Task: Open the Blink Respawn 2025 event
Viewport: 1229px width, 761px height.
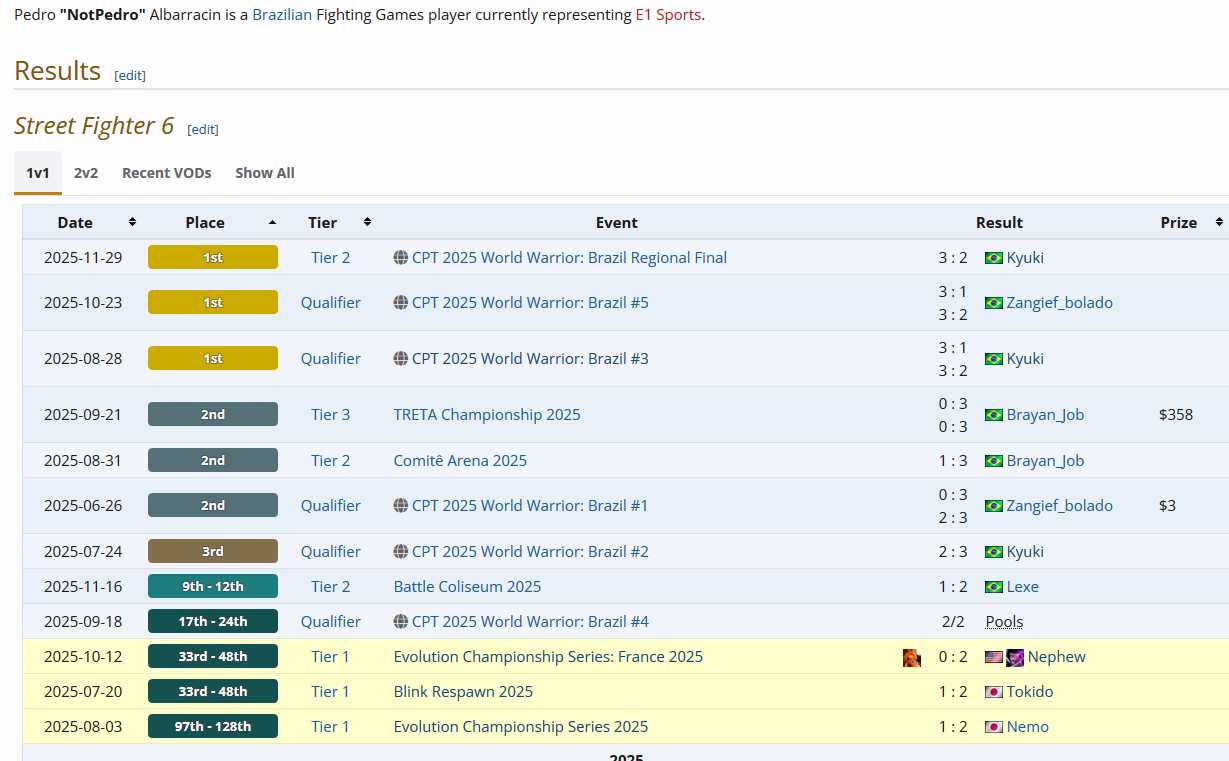Action: point(463,691)
